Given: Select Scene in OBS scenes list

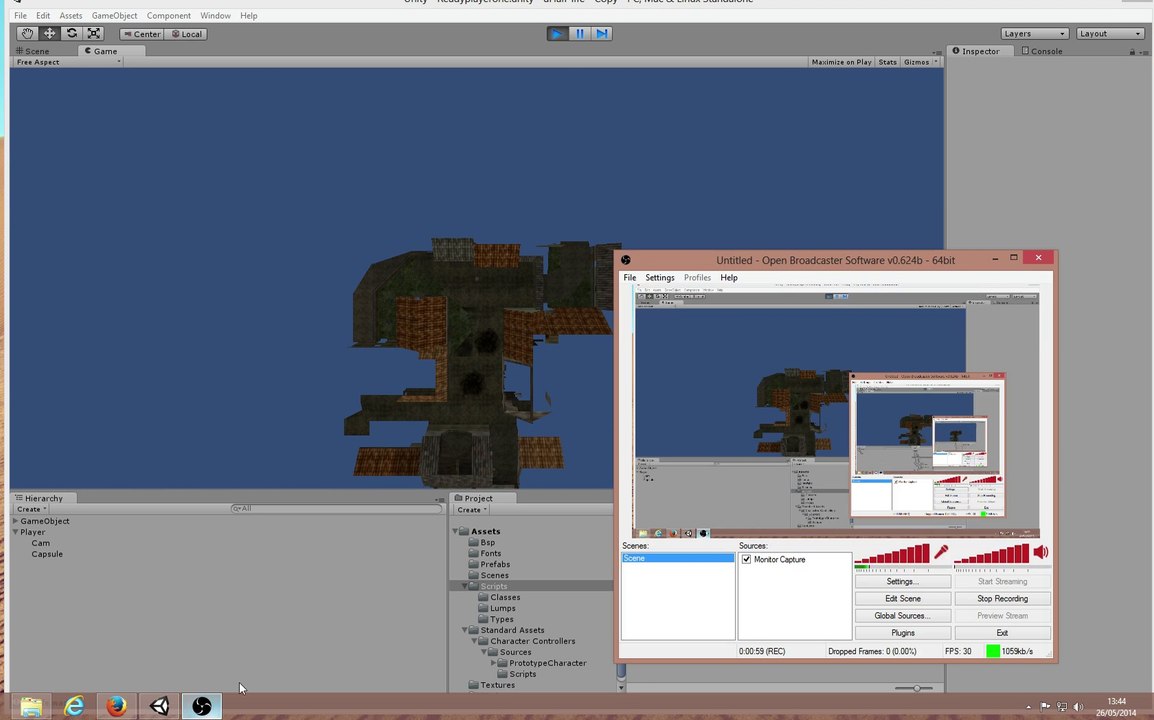Looking at the screenshot, I should pos(678,558).
